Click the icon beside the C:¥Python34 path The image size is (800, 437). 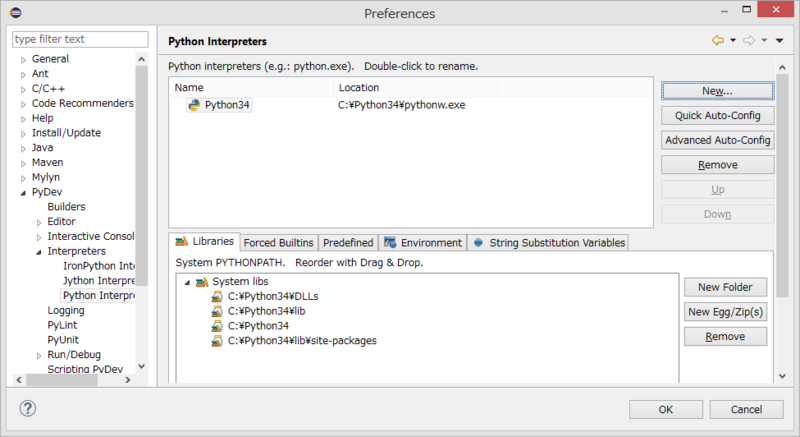click(217, 326)
